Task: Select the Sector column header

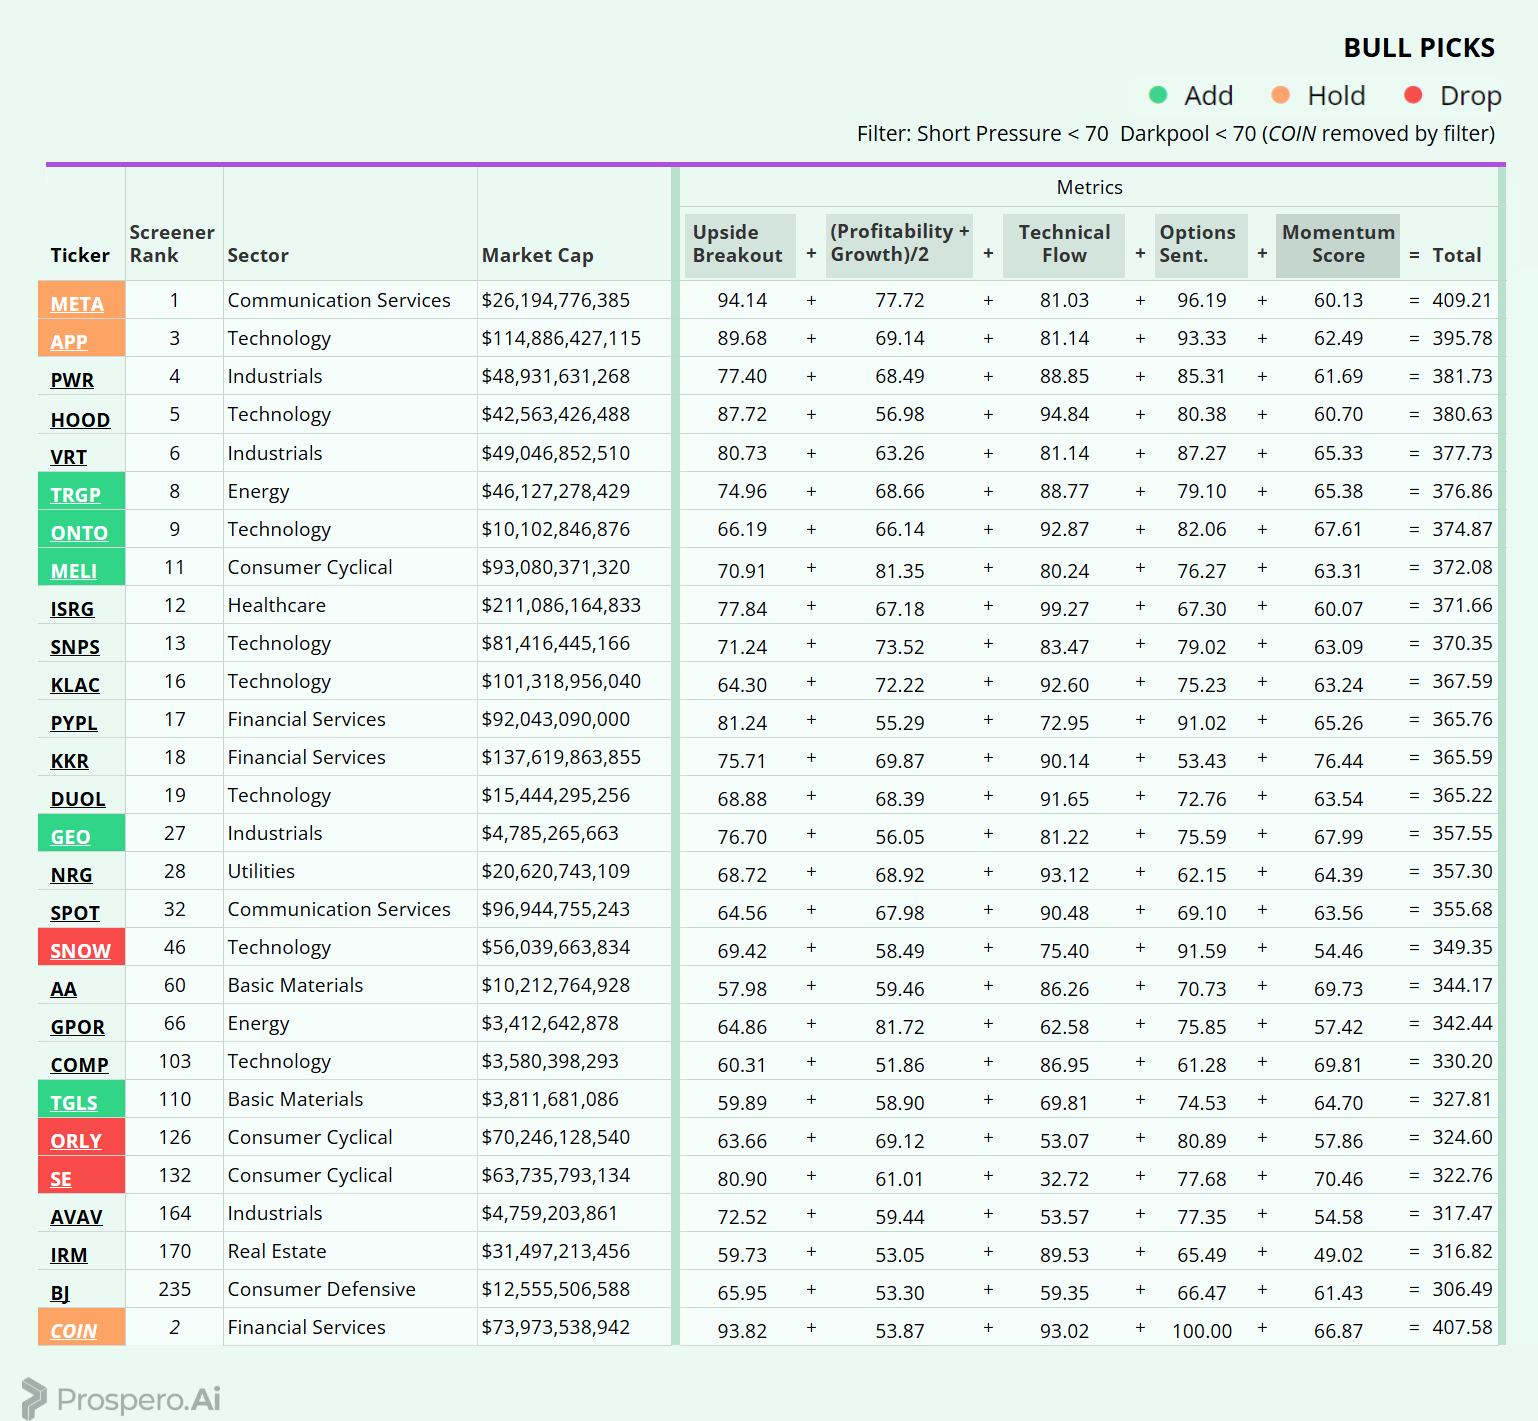Action: point(258,255)
